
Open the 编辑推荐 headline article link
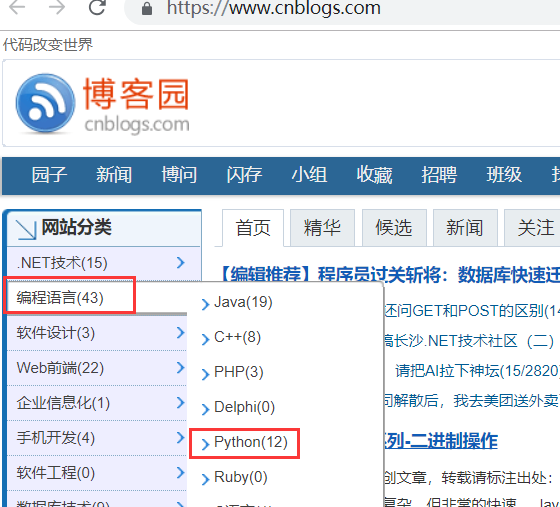[389, 275]
